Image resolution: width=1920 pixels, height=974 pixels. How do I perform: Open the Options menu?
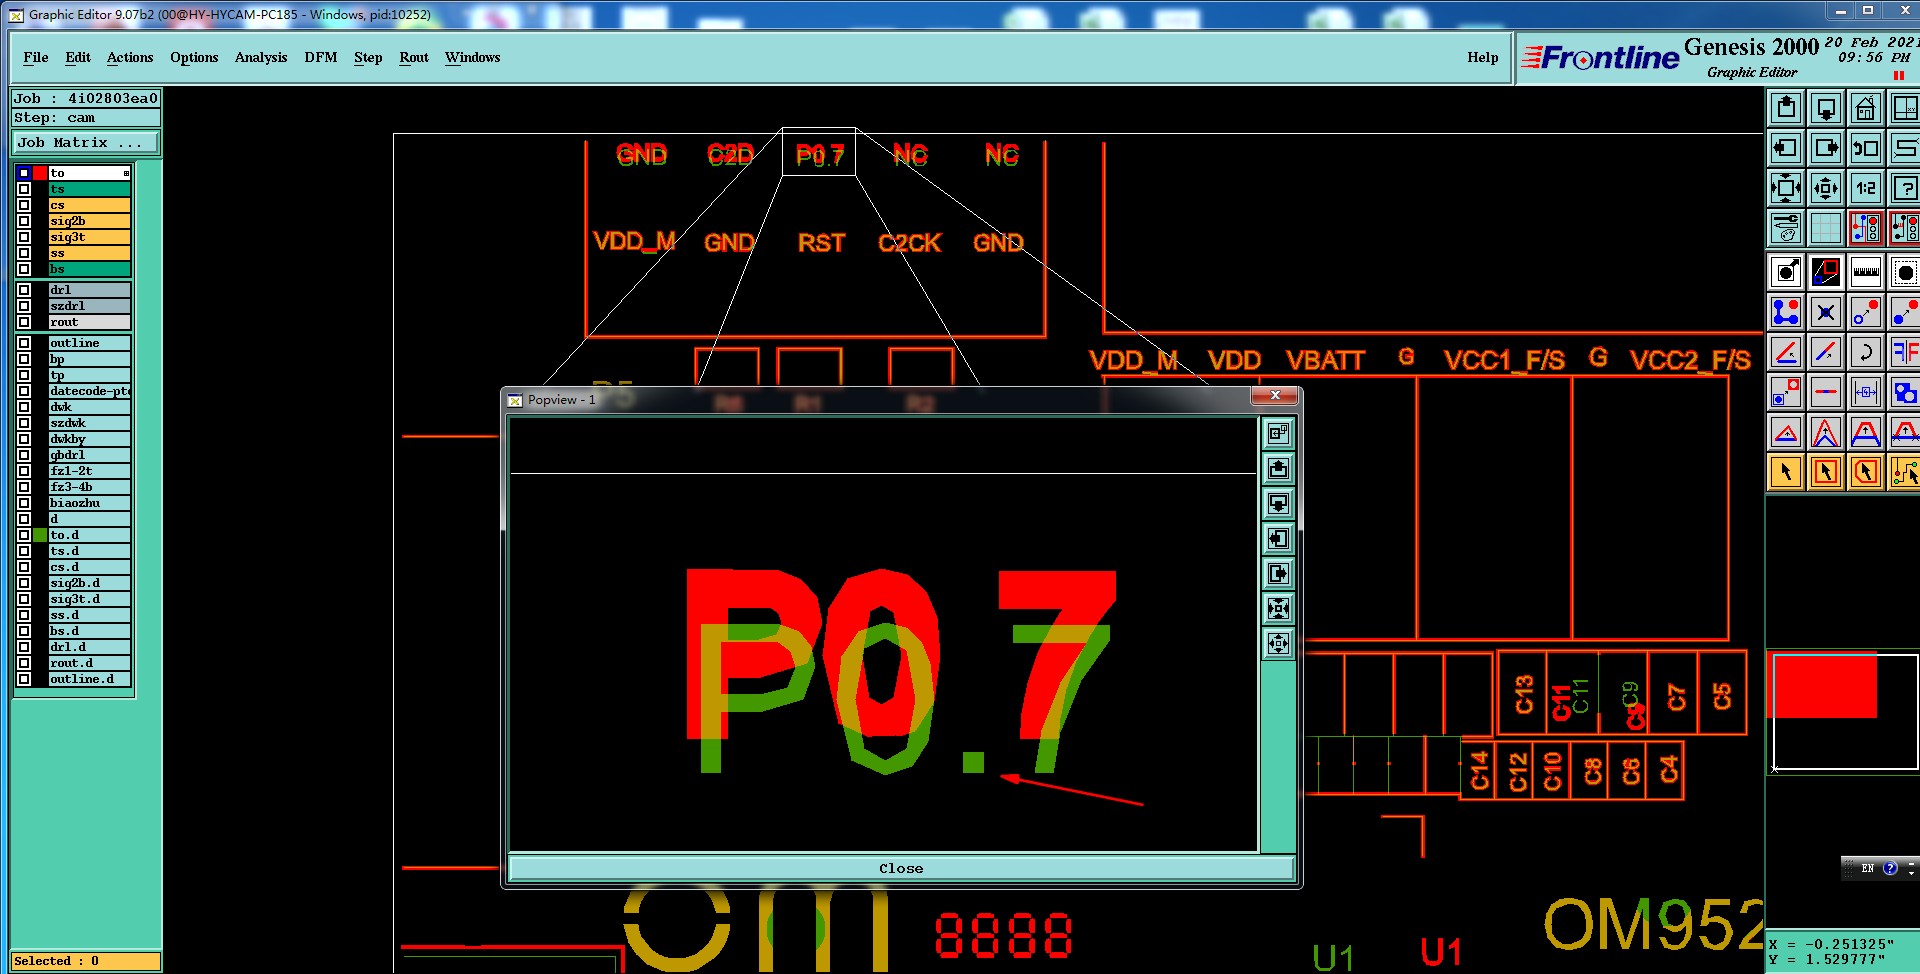pos(194,58)
